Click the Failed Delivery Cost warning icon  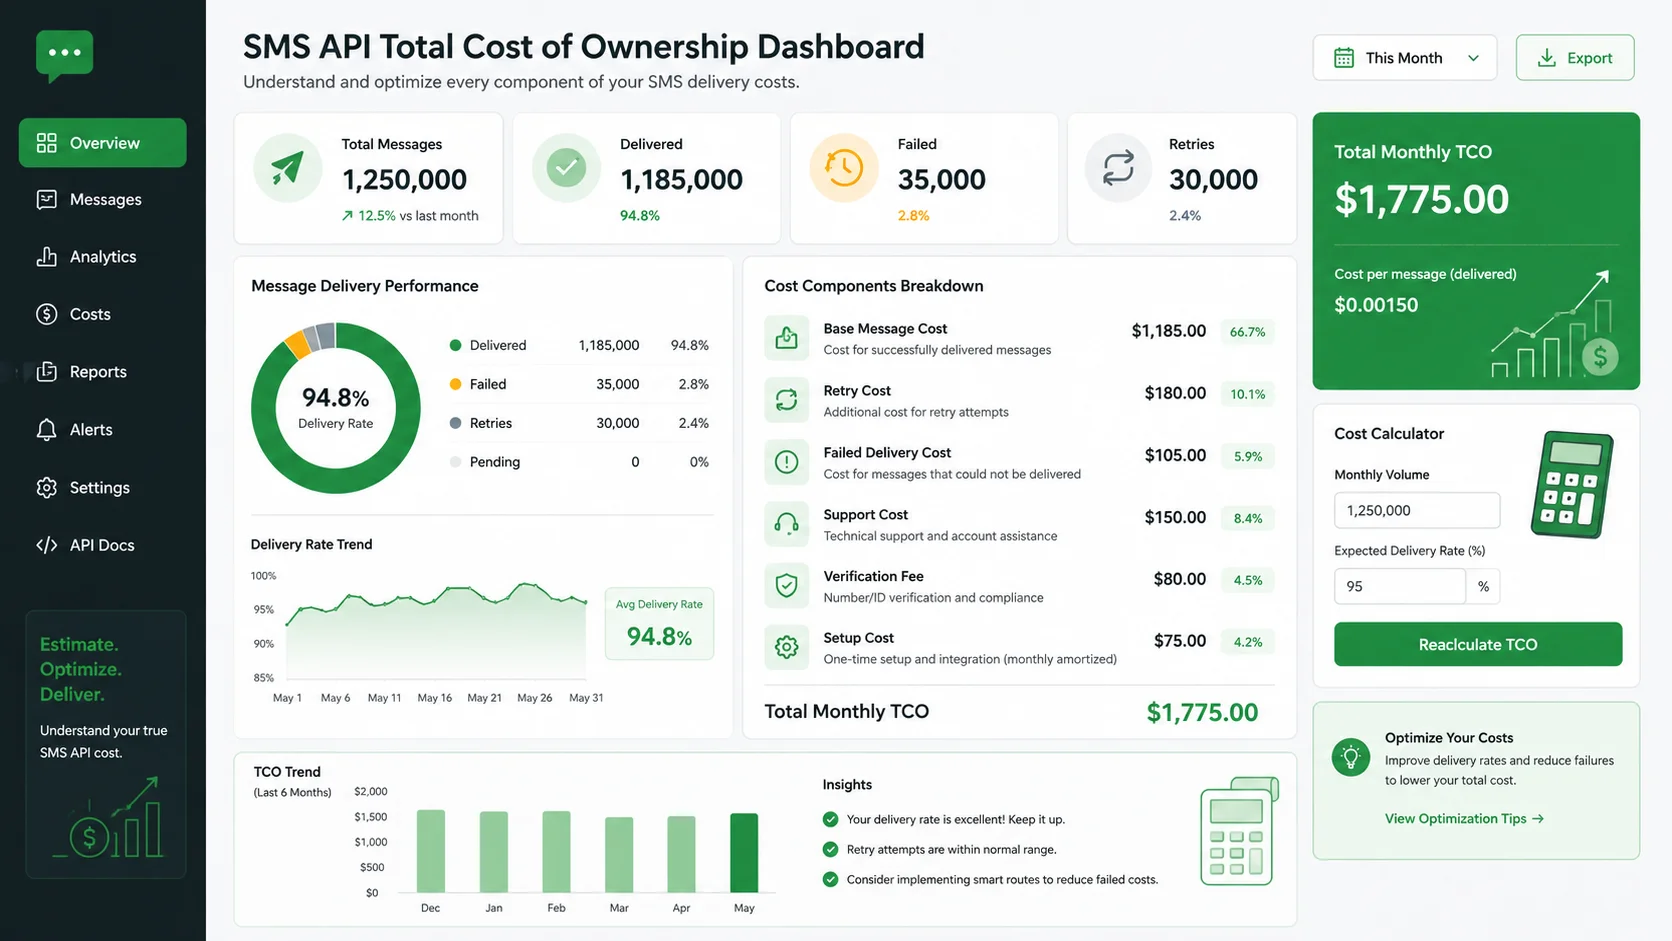[x=787, y=462]
